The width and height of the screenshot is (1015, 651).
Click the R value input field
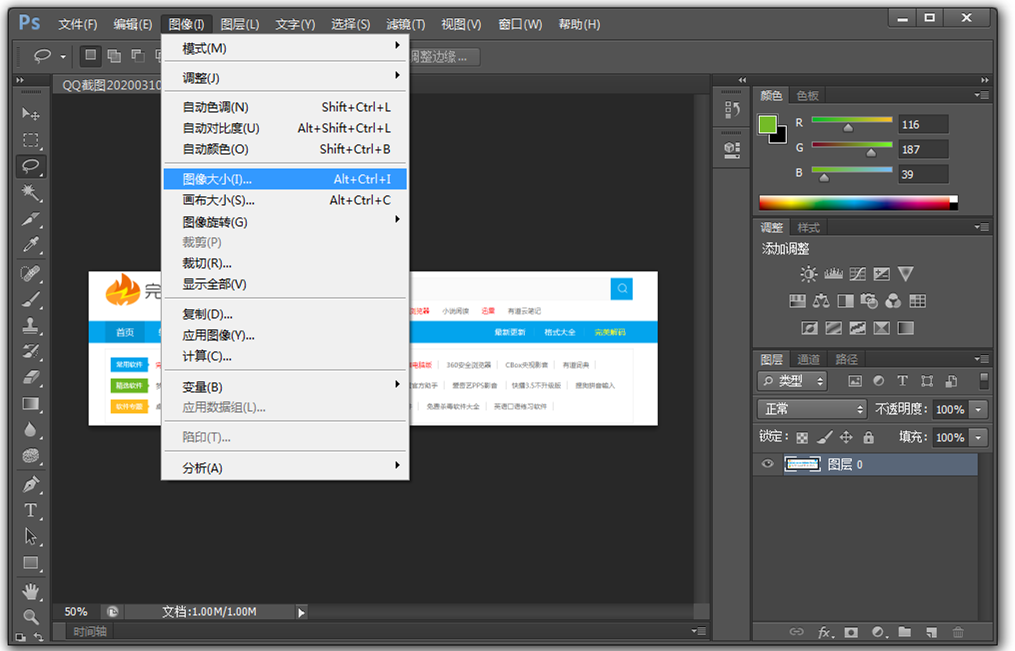tap(922, 125)
